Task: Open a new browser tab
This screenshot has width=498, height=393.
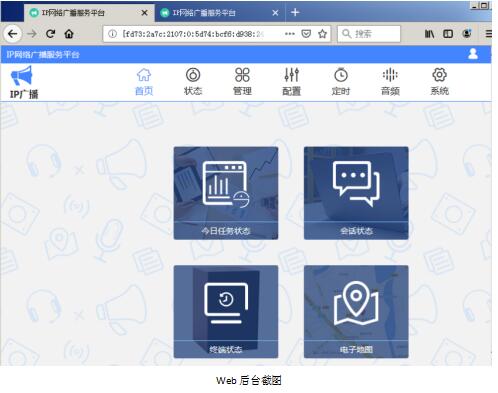Action: pyautogui.click(x=295, y=13)
